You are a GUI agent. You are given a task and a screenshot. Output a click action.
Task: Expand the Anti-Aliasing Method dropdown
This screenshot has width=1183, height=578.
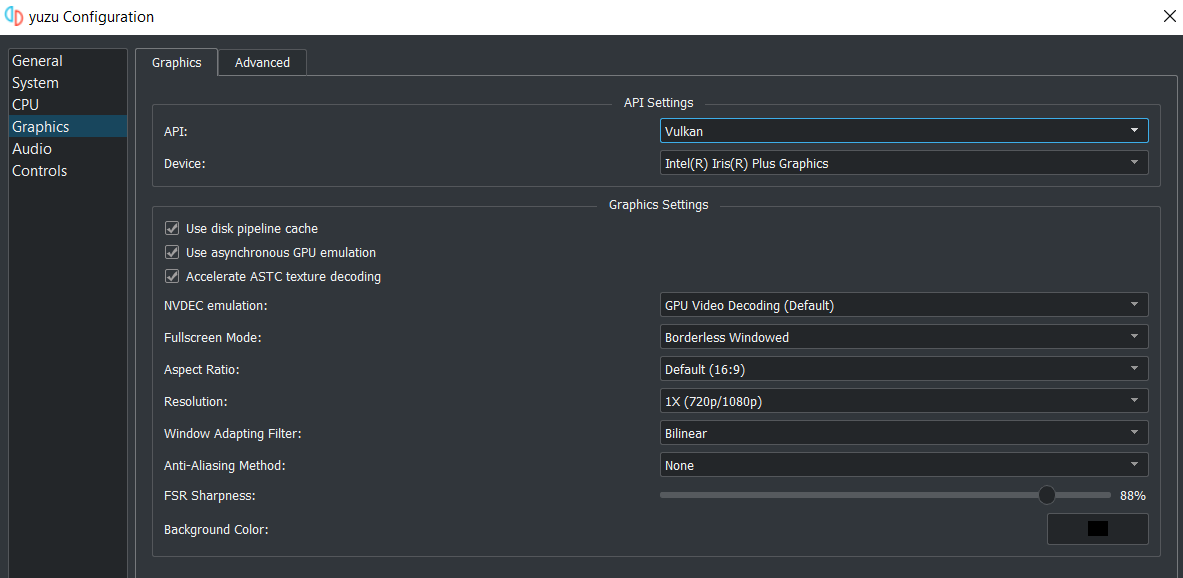tap(904, 465)
